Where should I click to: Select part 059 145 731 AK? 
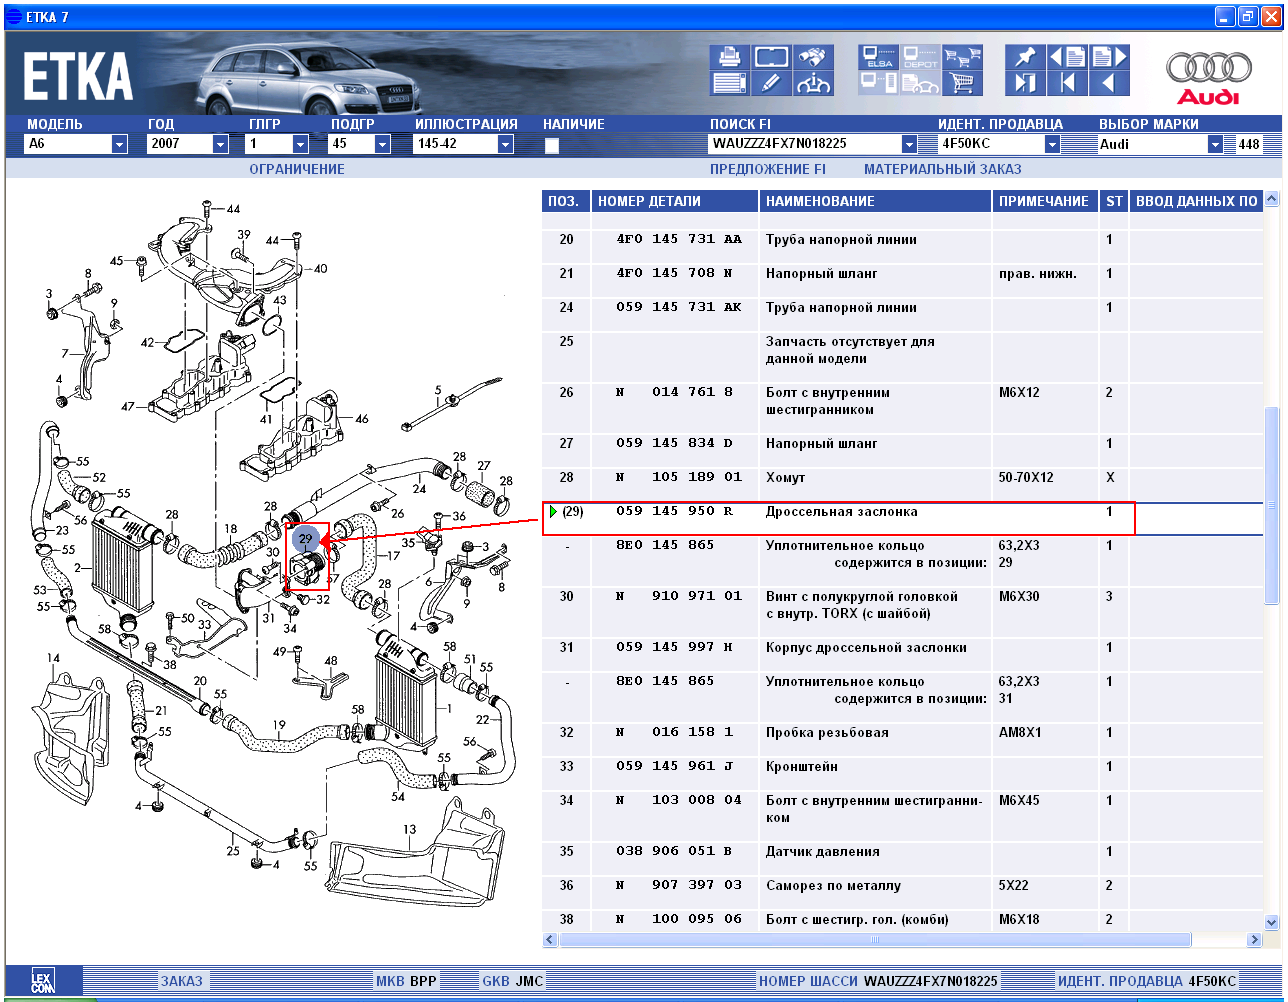pos(680,308)
